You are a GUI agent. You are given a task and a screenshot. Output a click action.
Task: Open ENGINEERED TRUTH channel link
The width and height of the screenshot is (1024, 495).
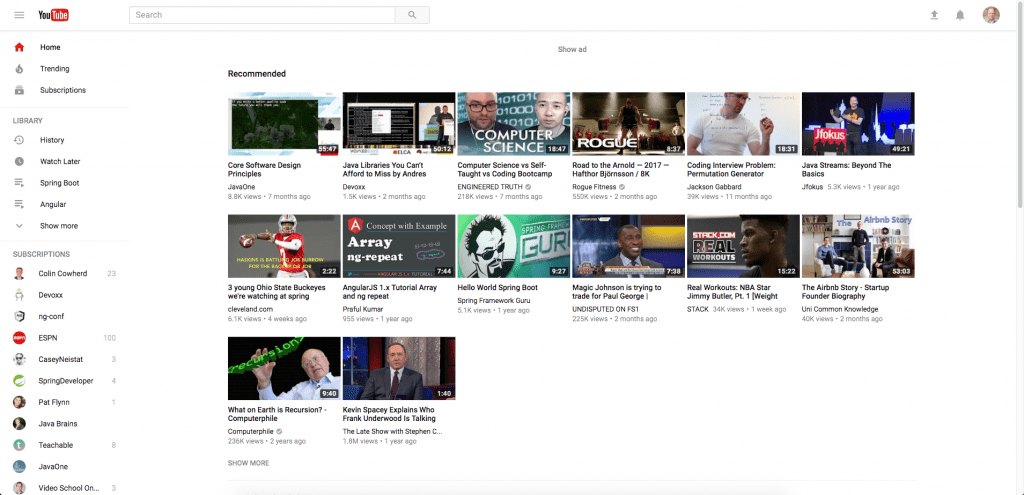tap(490, 187)
